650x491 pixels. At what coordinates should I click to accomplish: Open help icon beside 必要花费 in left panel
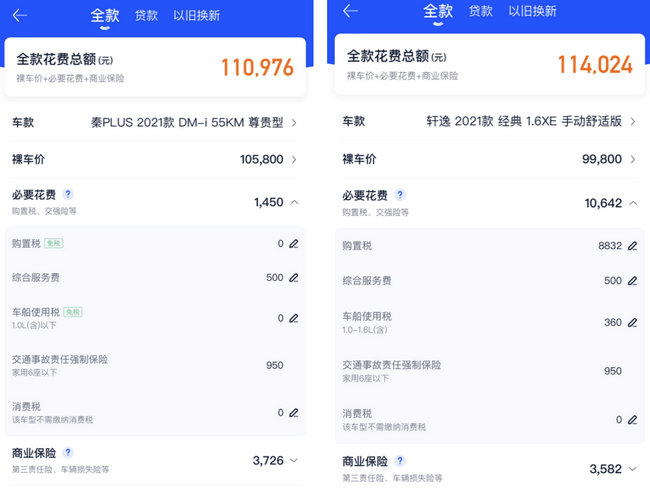pos(68,194)
